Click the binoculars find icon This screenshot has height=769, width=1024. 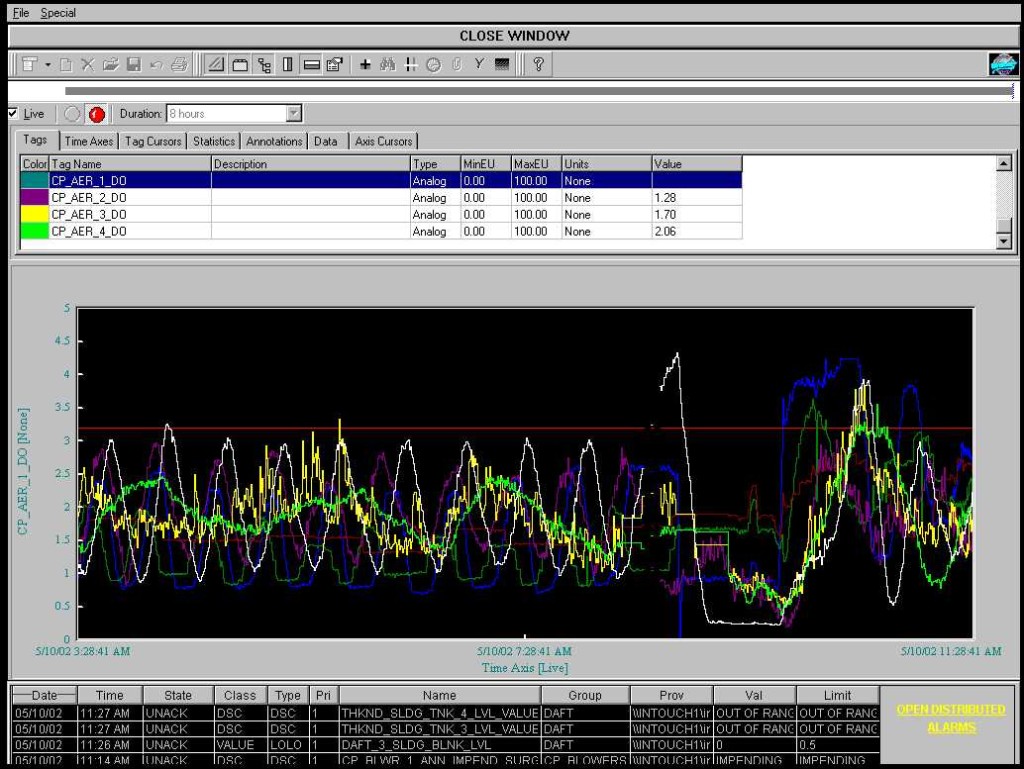coord(388,65)
